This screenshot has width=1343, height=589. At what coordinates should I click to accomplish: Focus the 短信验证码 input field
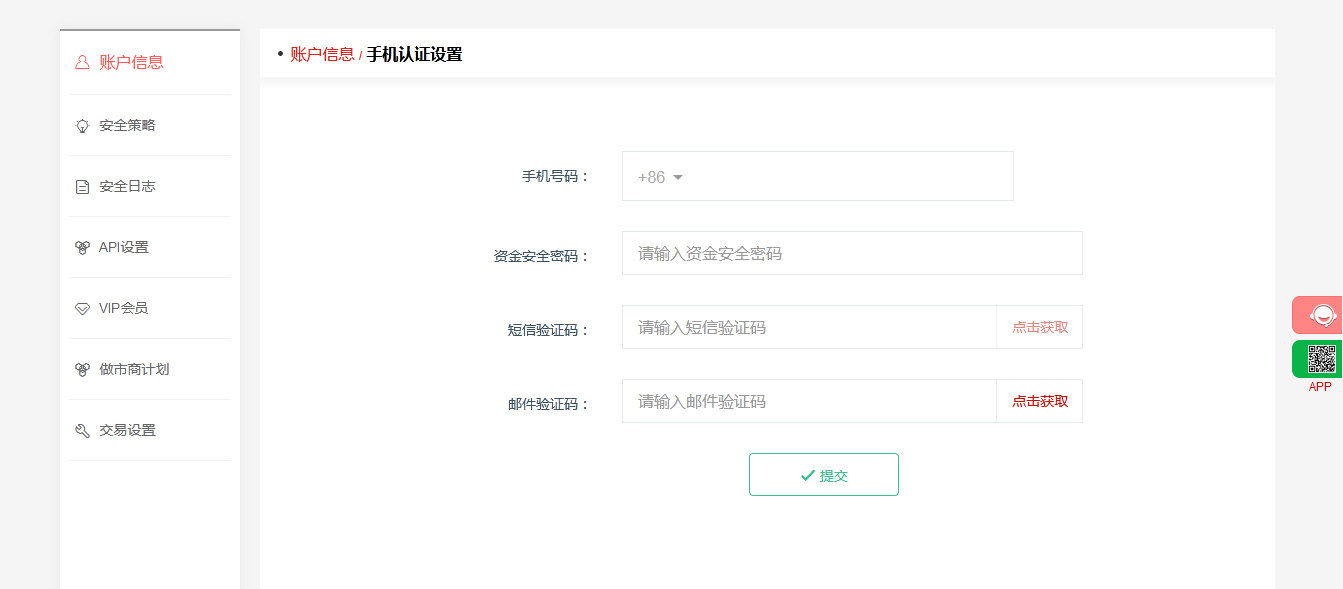809,327
